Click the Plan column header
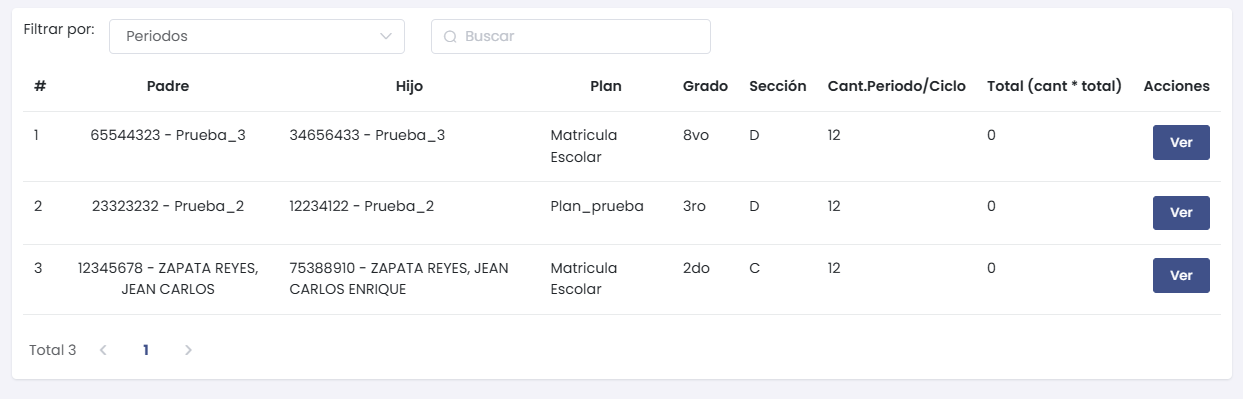The image size is (1243, 399). pos(606,86)
